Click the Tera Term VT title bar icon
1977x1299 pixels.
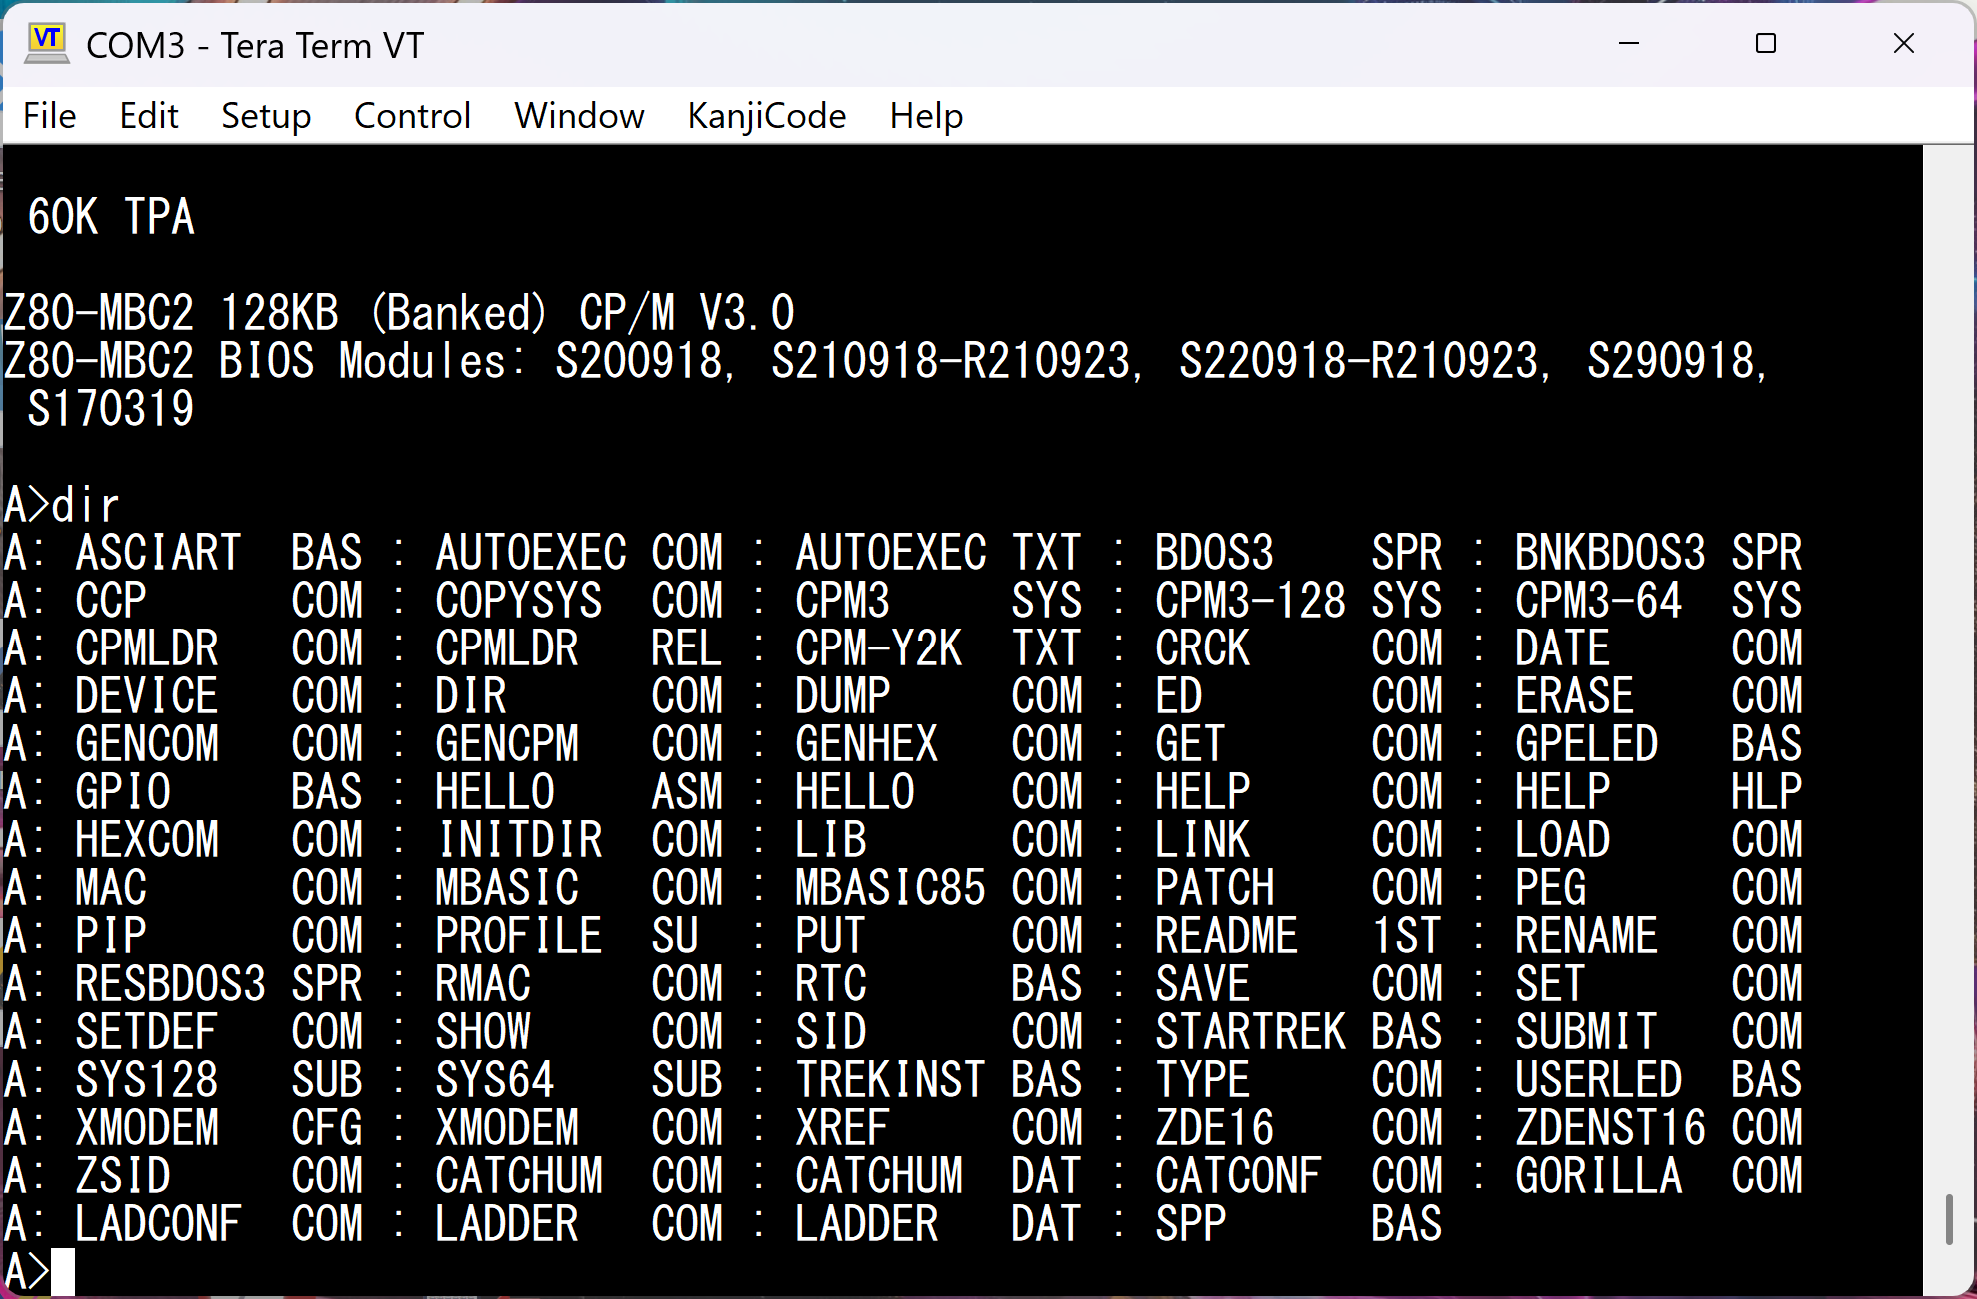click(46, 44)
